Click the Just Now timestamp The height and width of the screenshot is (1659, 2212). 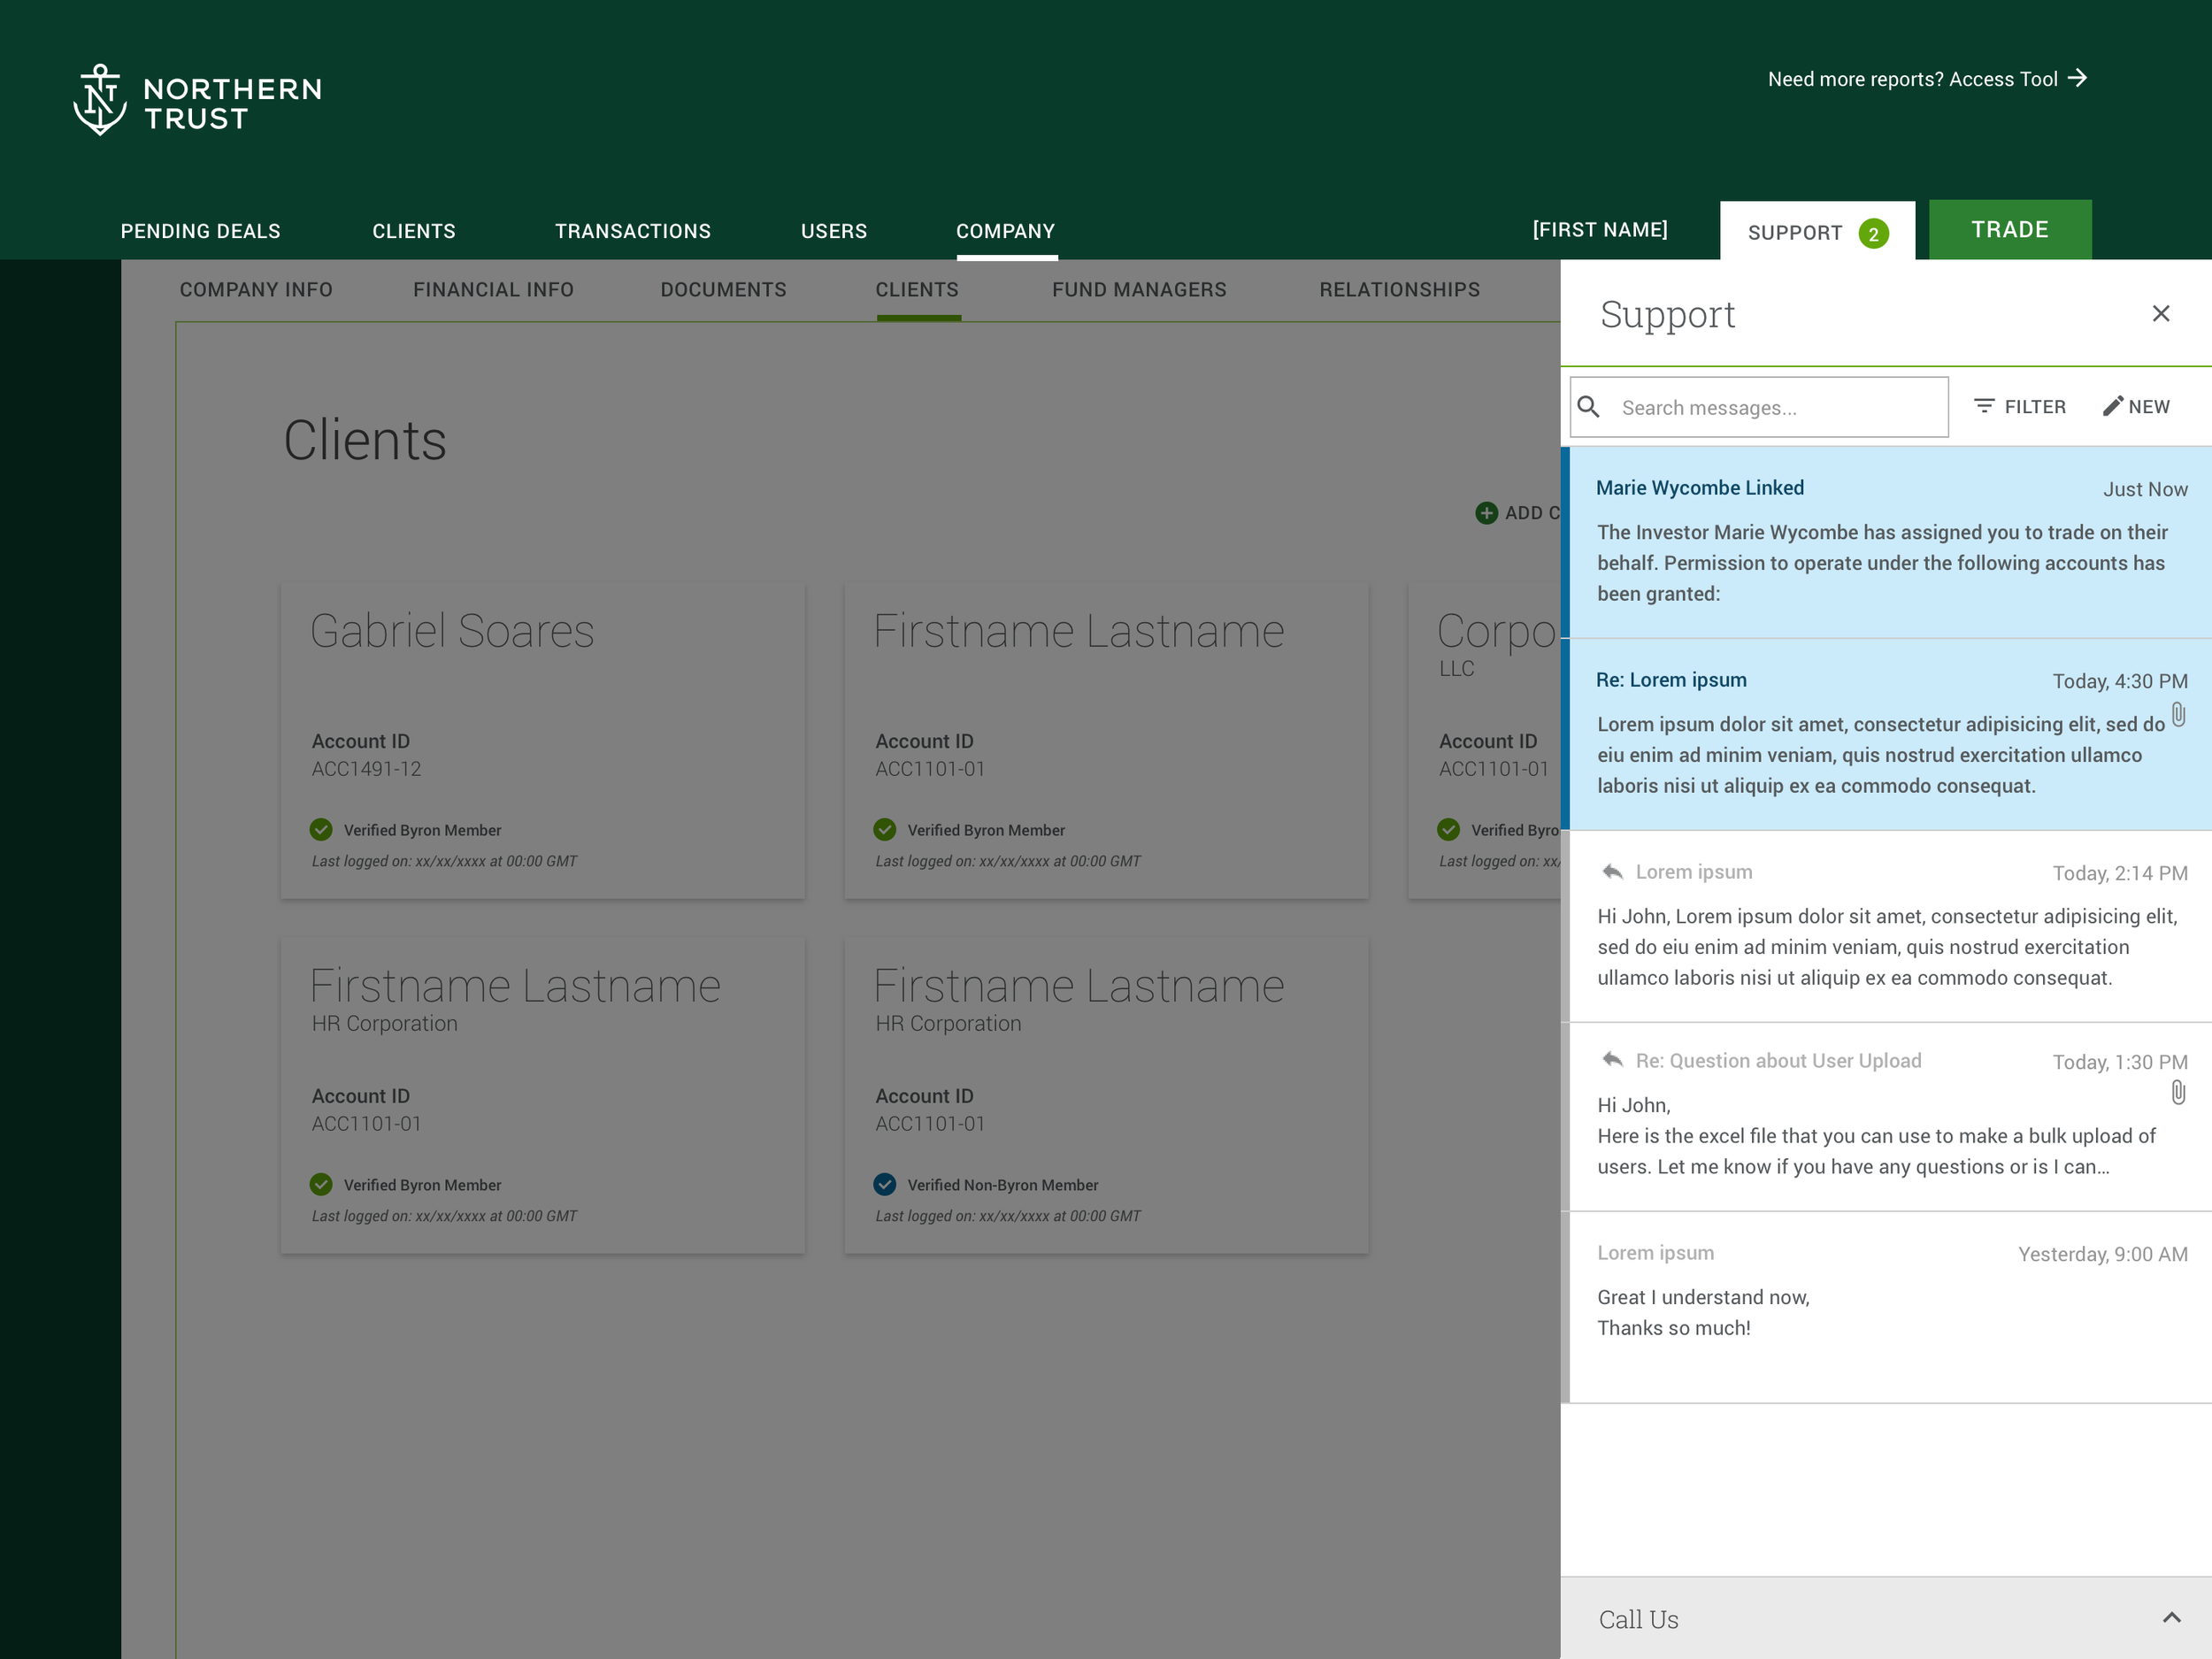point(2145,489)
